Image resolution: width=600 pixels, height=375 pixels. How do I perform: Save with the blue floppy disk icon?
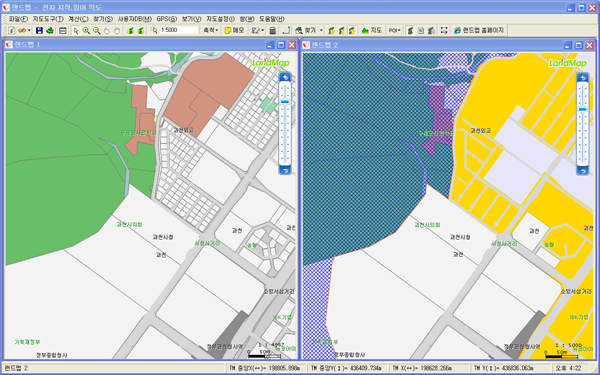pyautogui.click(x=39, y=30)
